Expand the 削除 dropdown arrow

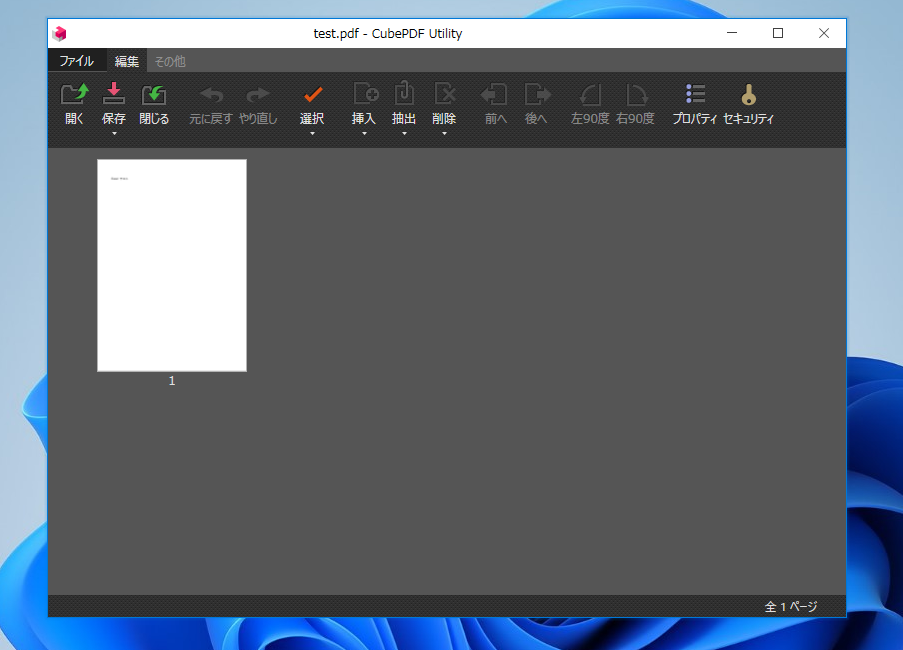tap(444, 134)
